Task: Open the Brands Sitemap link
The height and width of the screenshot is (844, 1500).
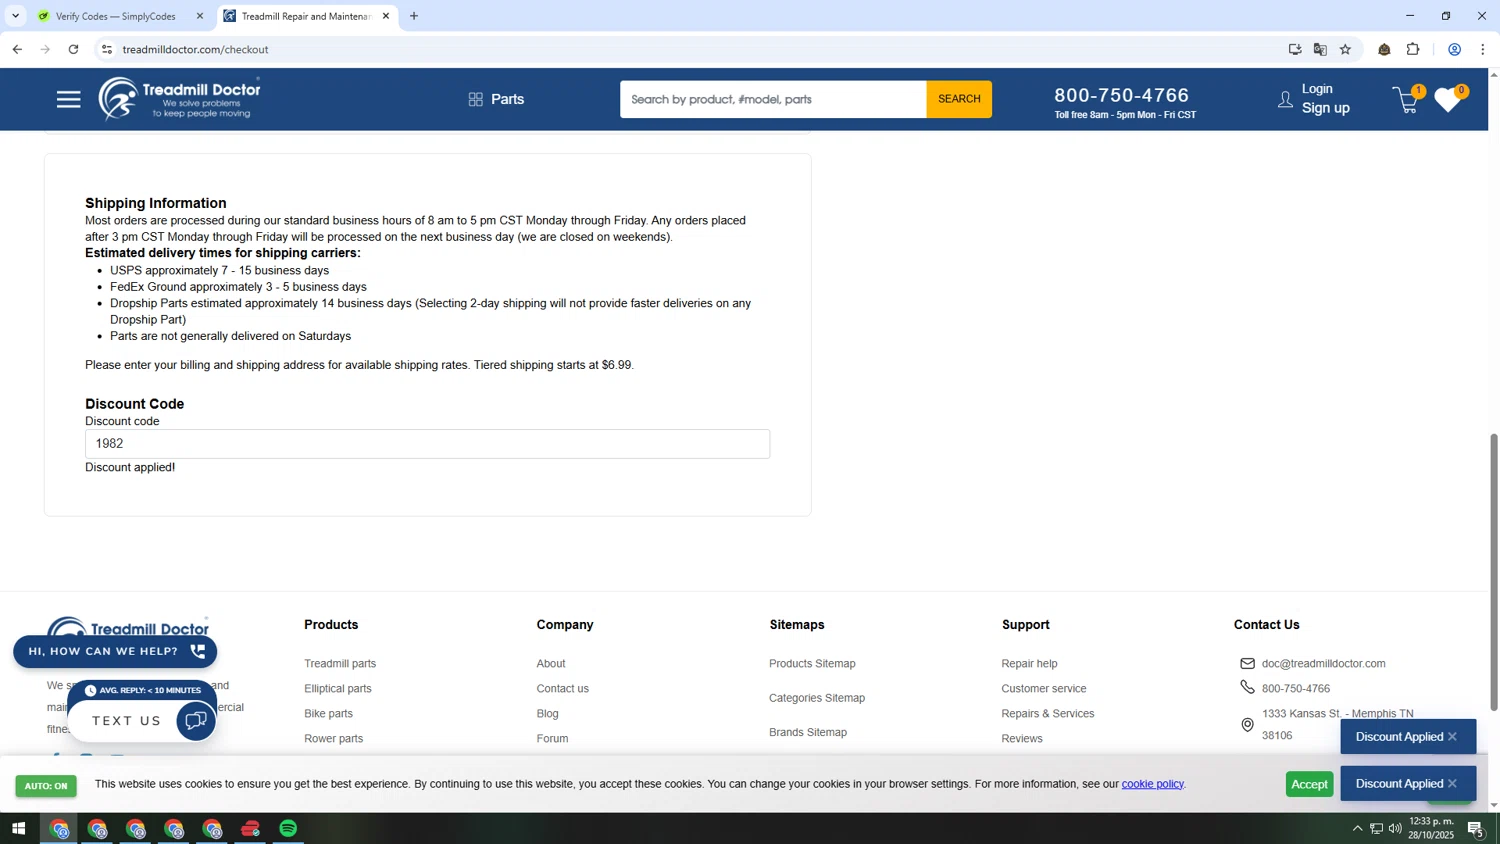Action: tap(808, 733)
